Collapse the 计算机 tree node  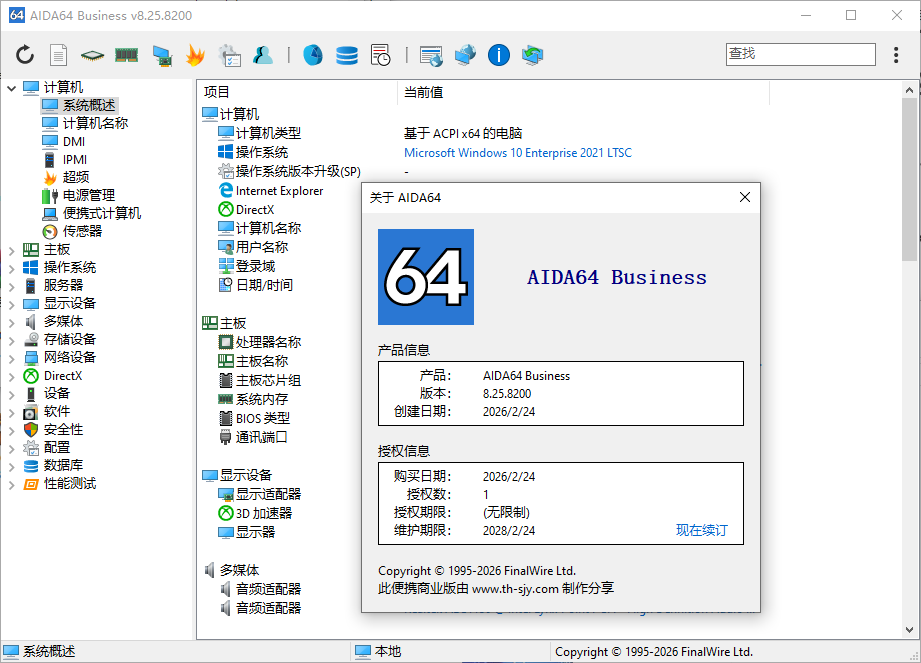click(12, 88)
